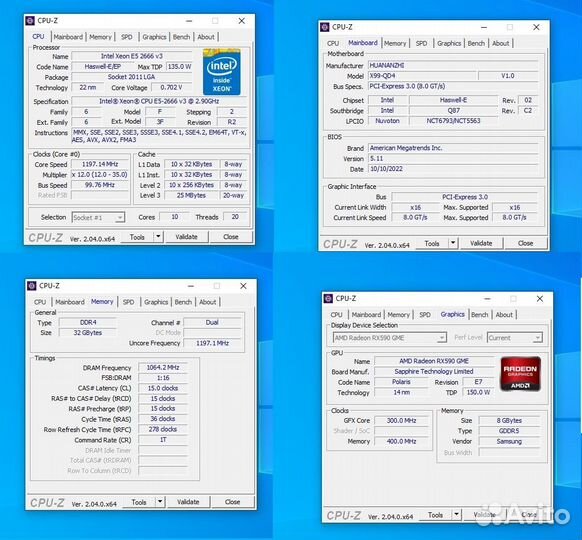This screenshot has width=582, height=540.
Task: Click the NCT6793/NCT5563 LPCIO value
Action: point(453,121)
